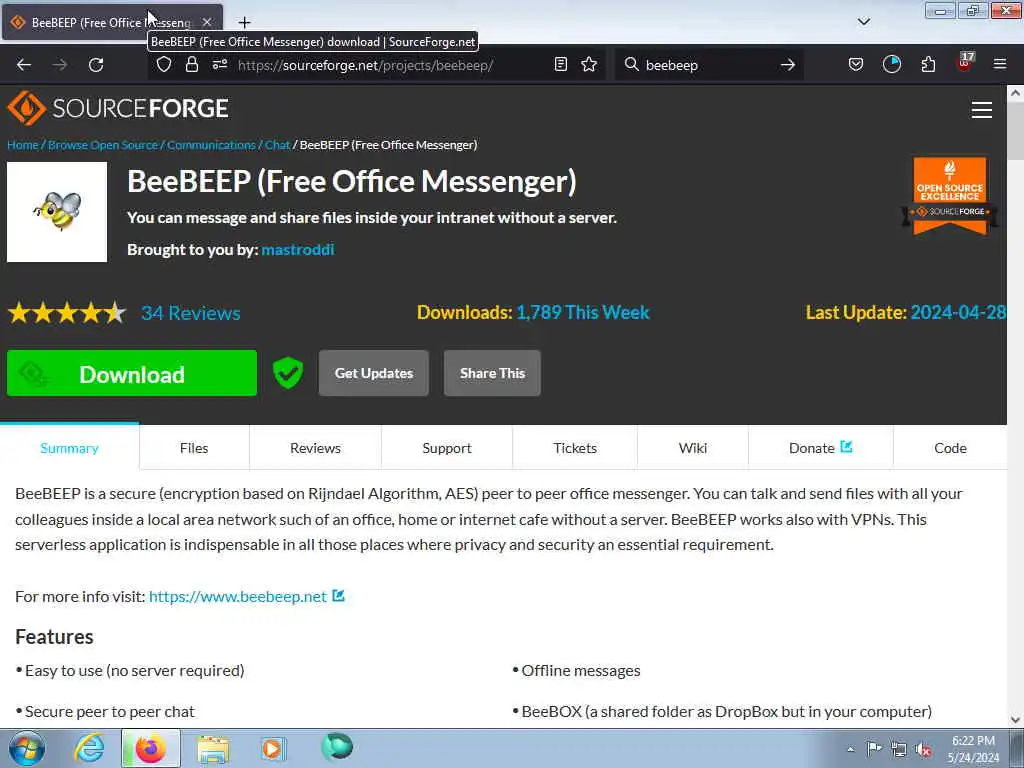Click the BeeBEEP bee project icon
Viewport: 1024px width, 768px height.
(x=57, y=212)
